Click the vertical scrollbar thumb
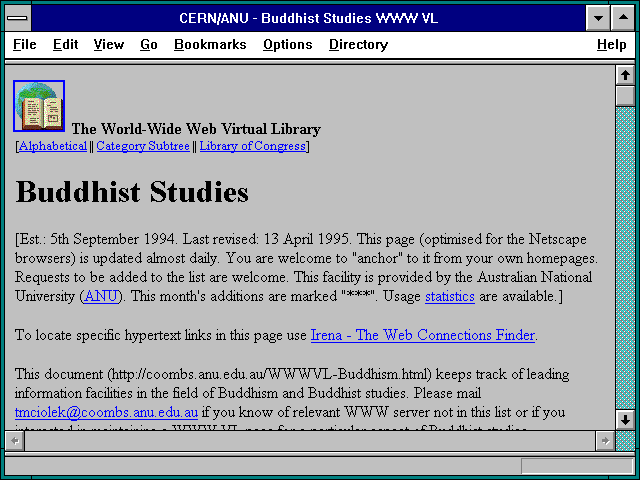This screenshot has width=640, height=480. [625, 95]
